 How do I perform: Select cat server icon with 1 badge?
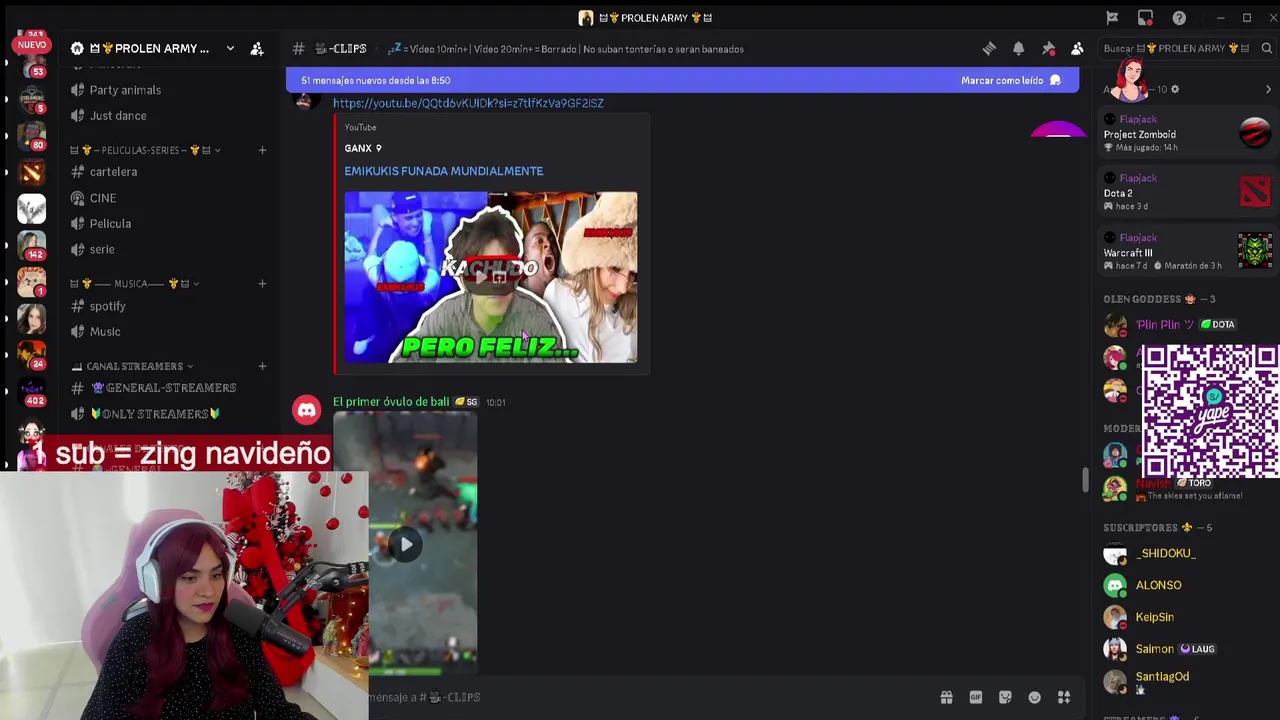31,282
